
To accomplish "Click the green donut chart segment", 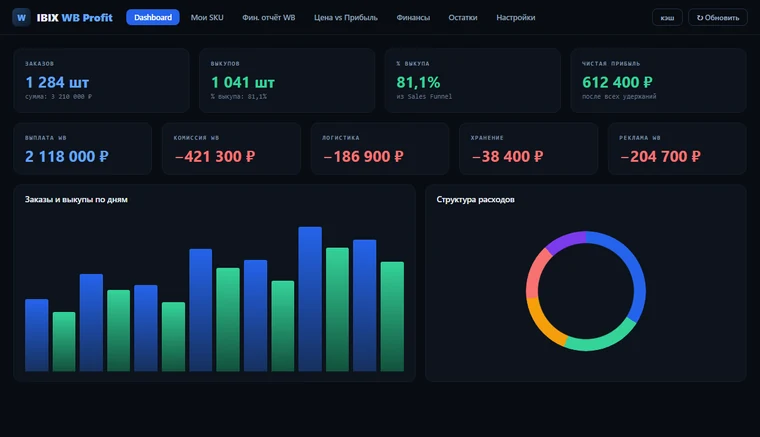I will coord(601,343).
